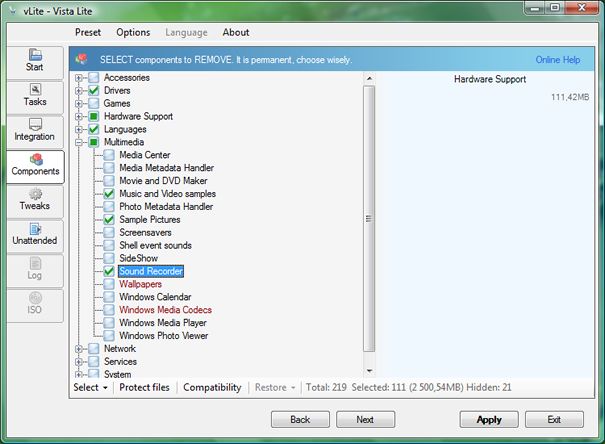The image size is (605, 444).
Task: Open the Select dropdown
Action: point(91,387)
